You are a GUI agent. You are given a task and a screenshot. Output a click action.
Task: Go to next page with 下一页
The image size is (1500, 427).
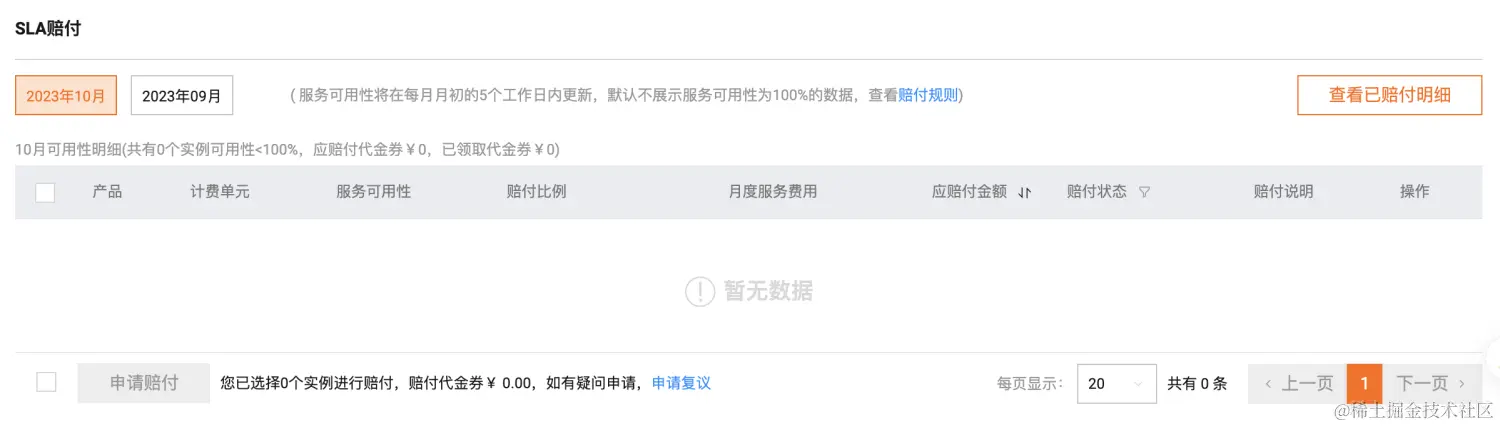(1431, 383)
